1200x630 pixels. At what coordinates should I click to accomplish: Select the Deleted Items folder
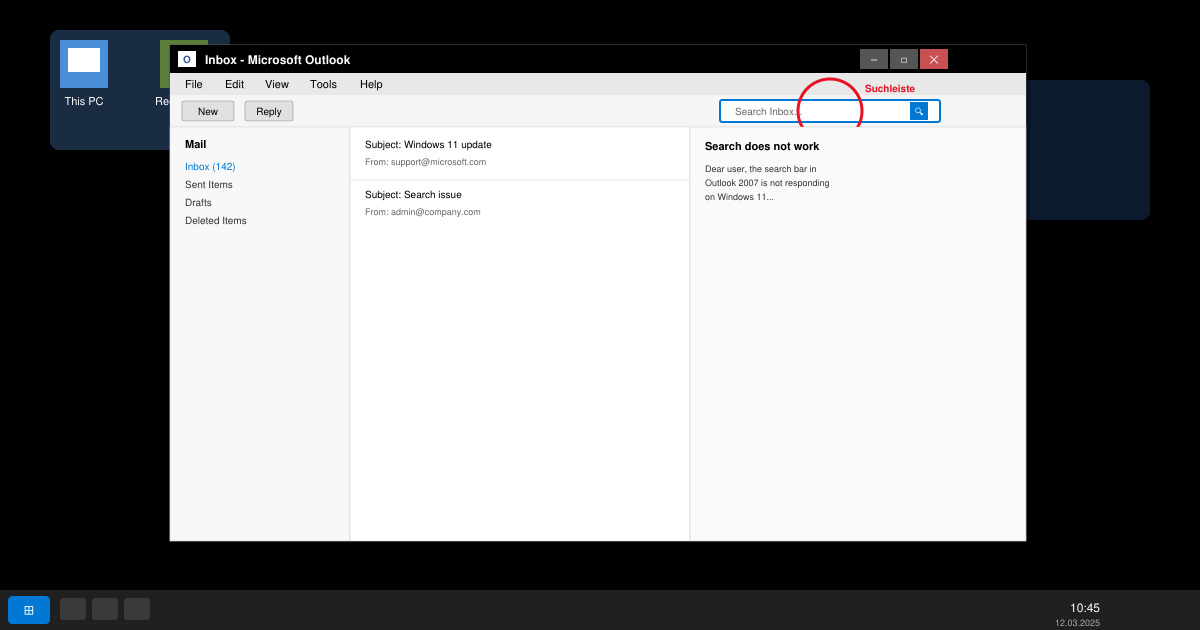coord(216,221)
